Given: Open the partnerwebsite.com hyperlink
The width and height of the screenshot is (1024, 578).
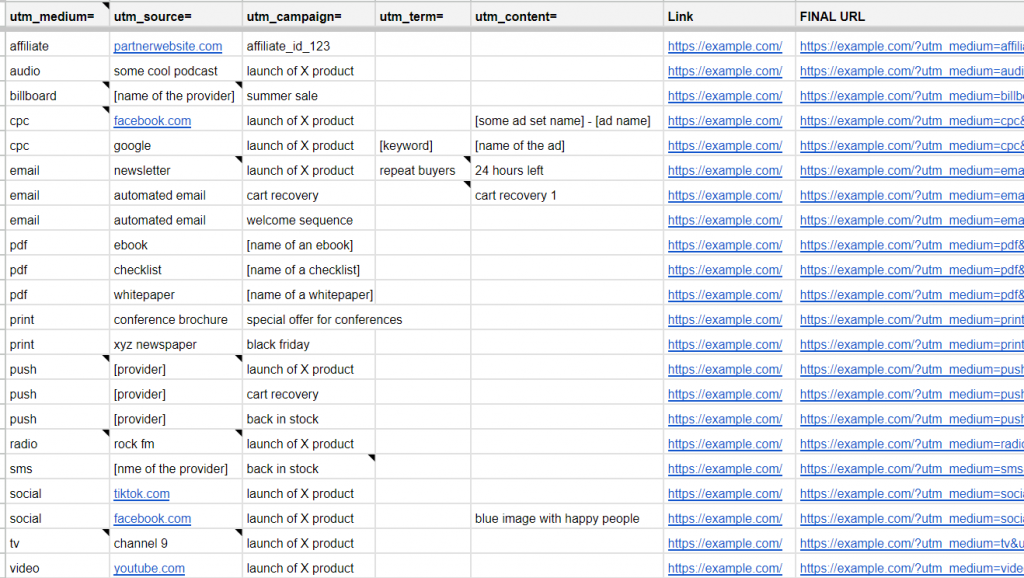Looking at the screenshot, I should pos(167,45).
